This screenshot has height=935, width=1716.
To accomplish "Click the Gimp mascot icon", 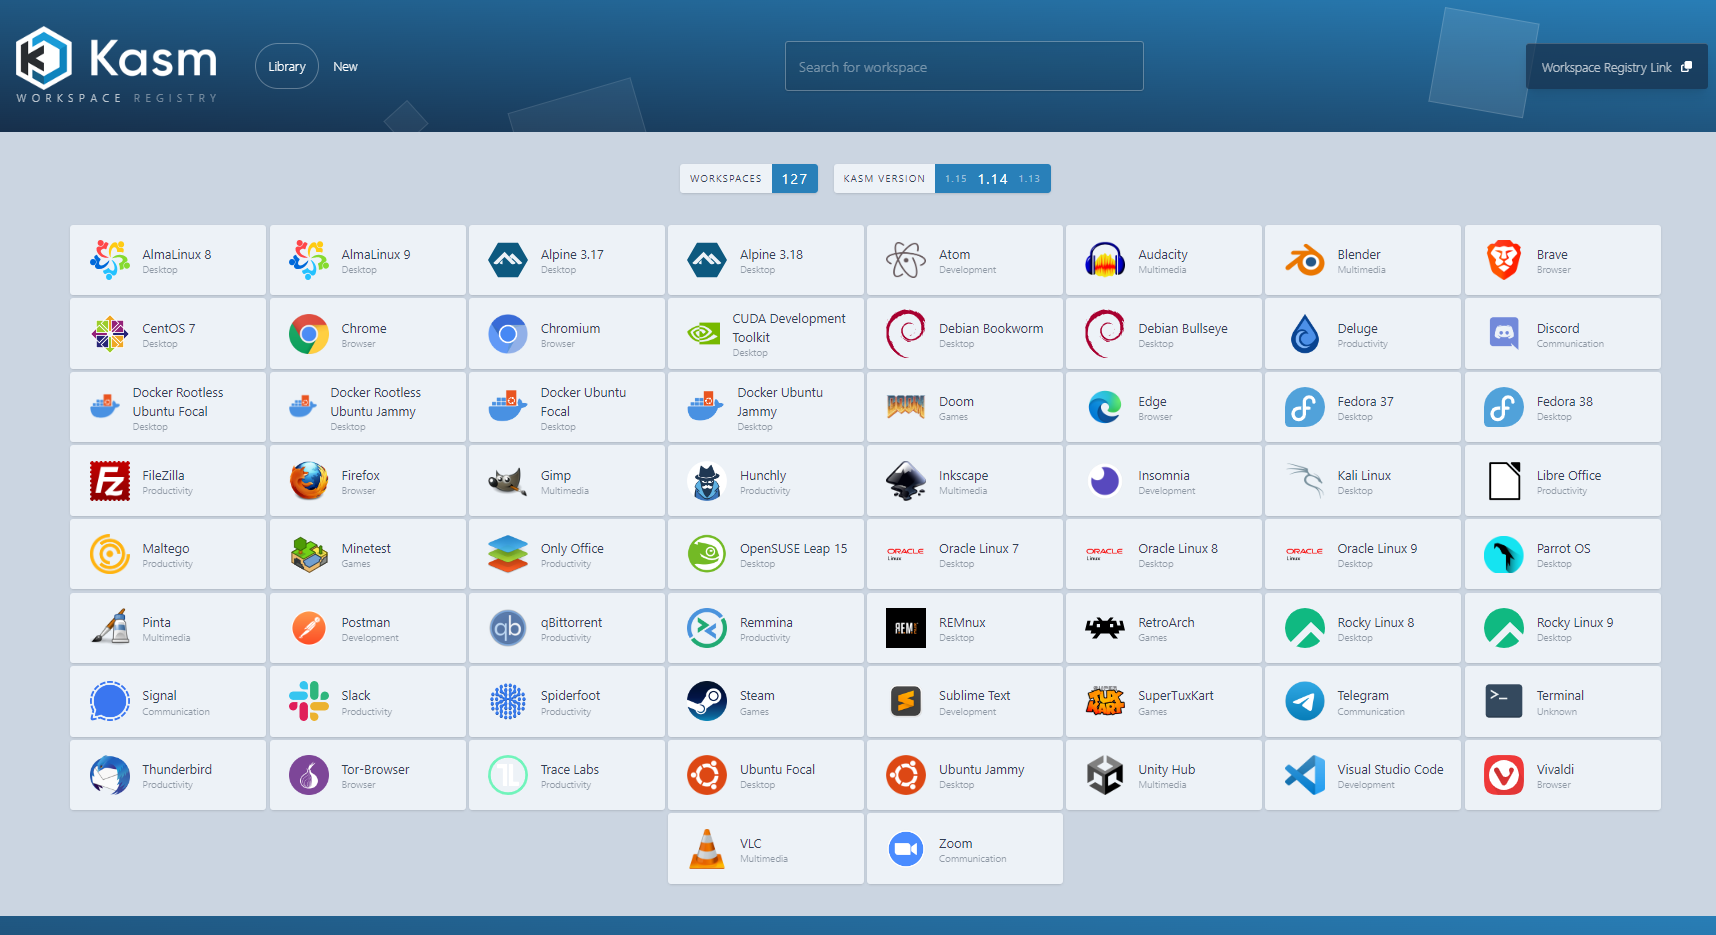I will point(508,481).
